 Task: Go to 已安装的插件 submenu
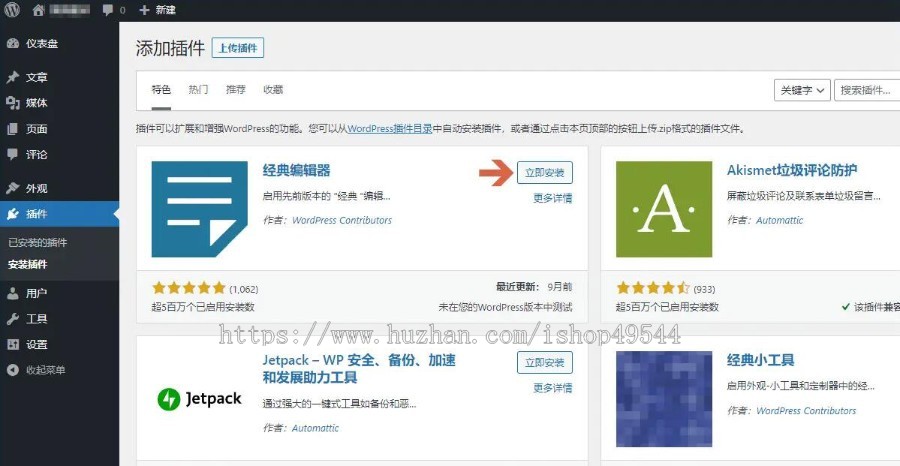coord(38,243)
